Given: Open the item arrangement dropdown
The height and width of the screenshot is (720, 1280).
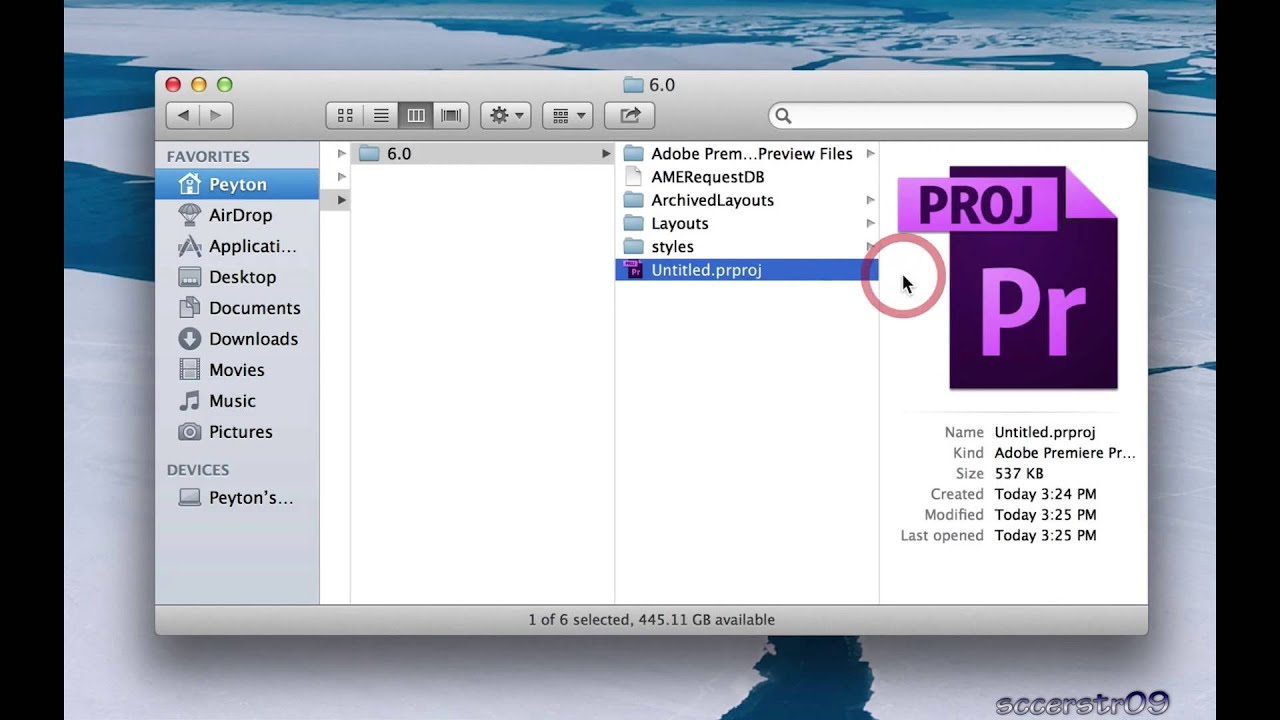Looking at the screenshot, I should (x=568, y=116).
